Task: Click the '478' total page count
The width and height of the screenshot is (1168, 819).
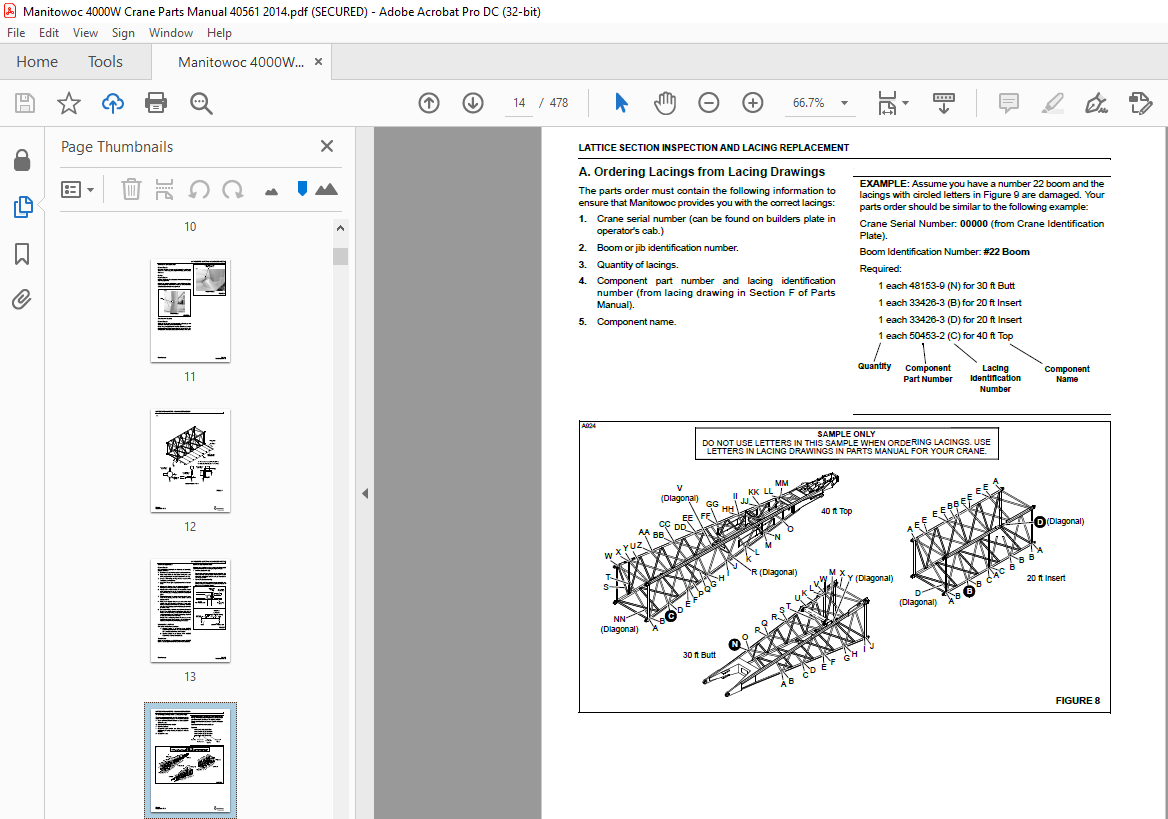Action: coord(559,103)
